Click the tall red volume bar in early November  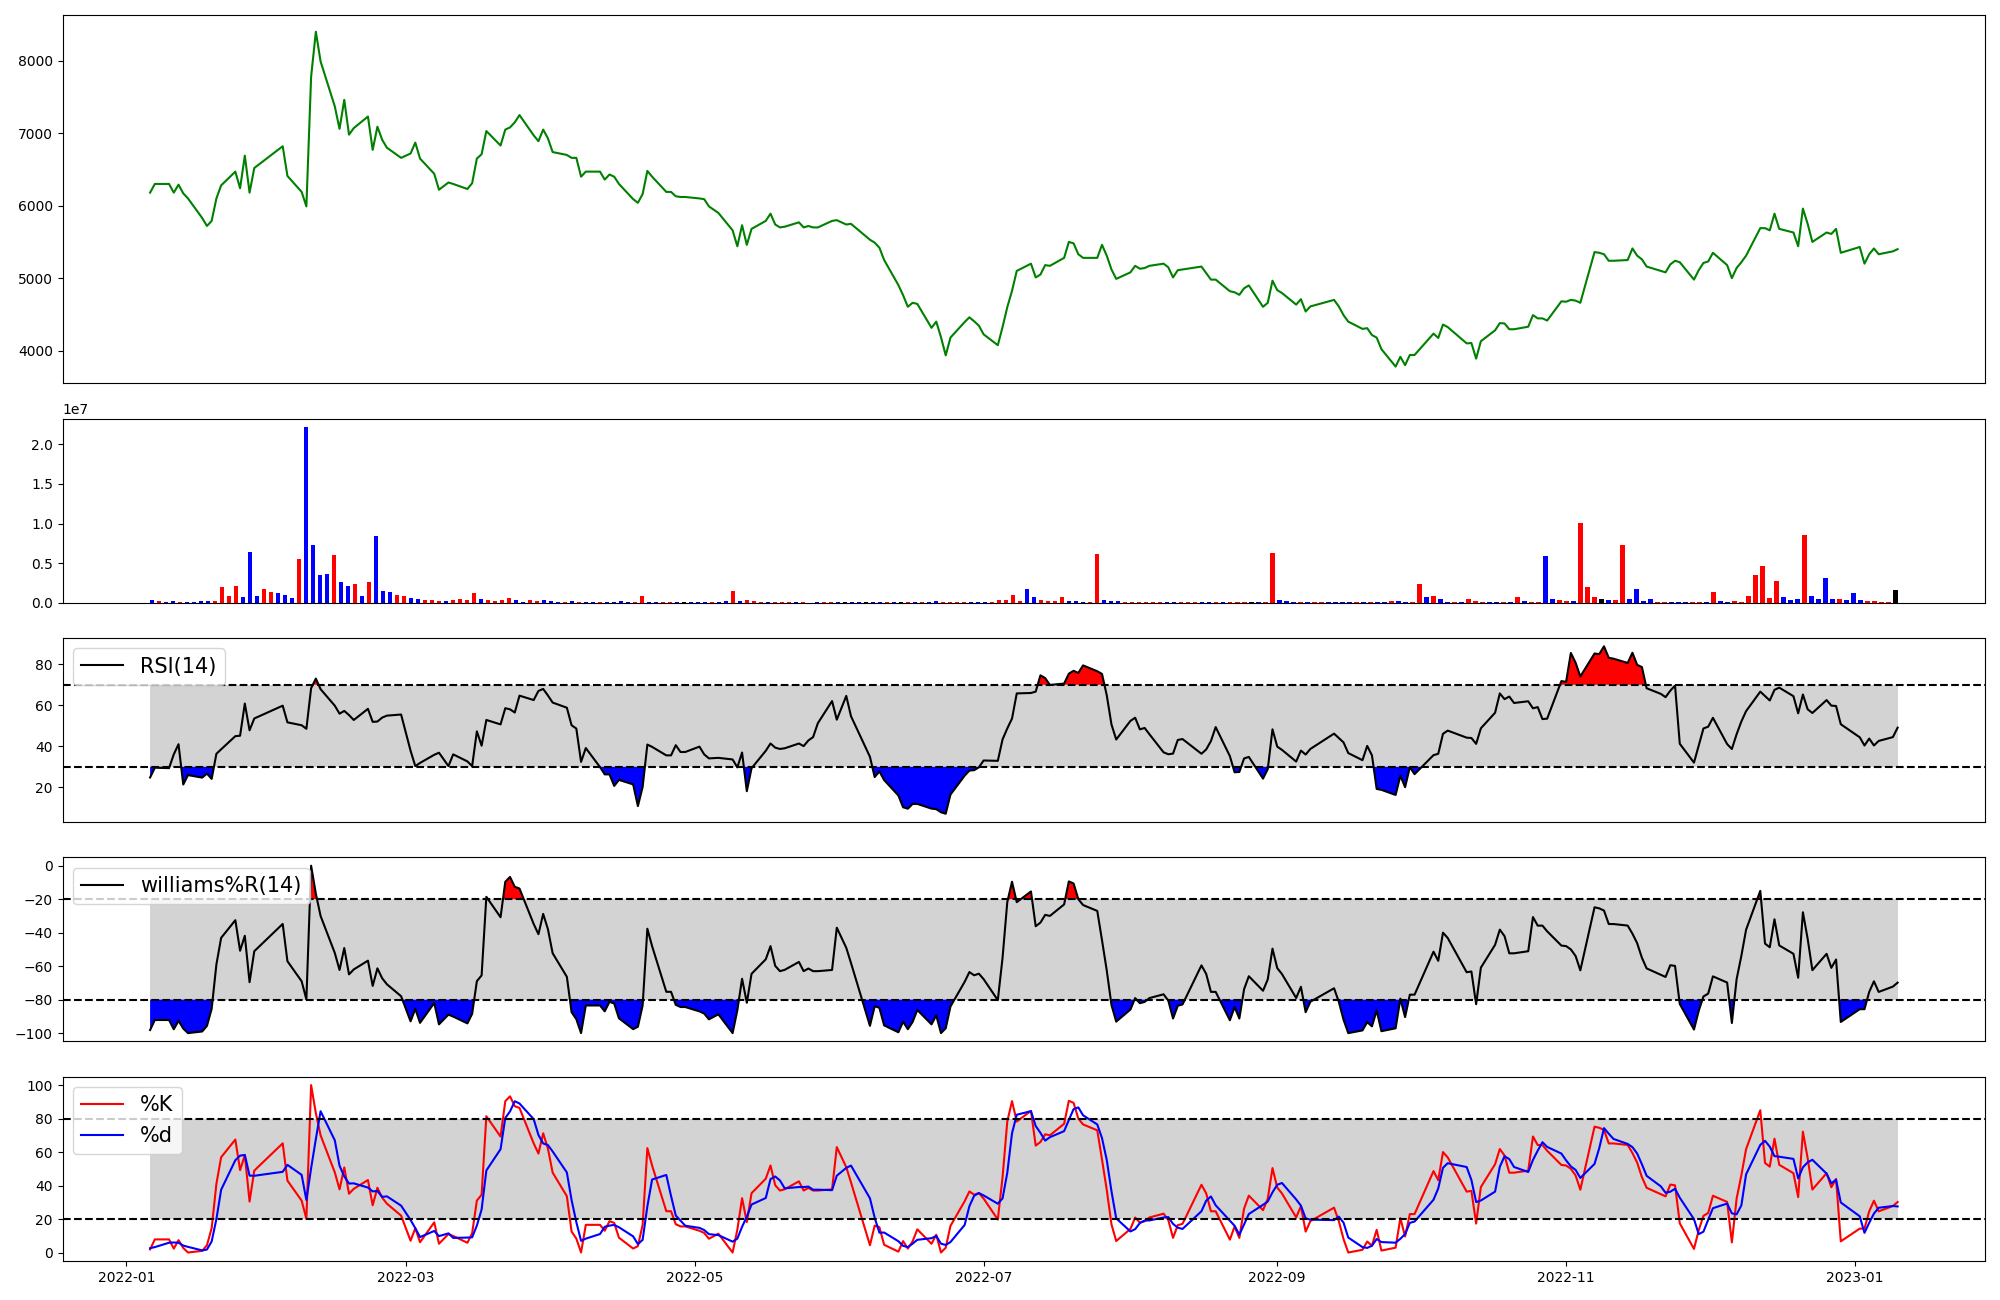tap(1580, 563)
